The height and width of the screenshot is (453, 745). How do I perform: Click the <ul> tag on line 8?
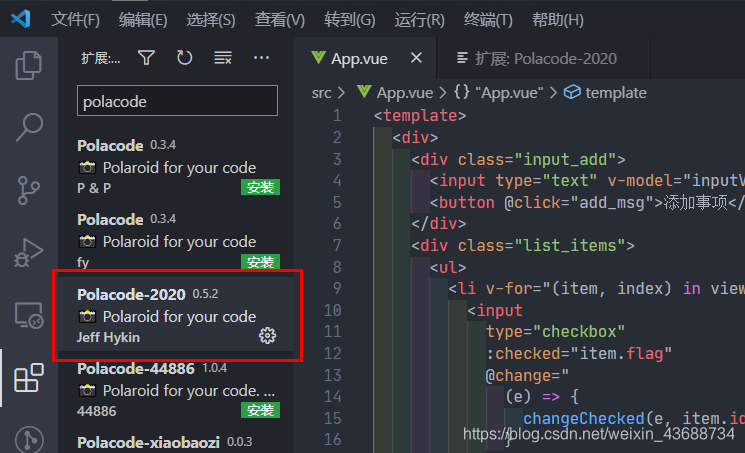point(448,267)
